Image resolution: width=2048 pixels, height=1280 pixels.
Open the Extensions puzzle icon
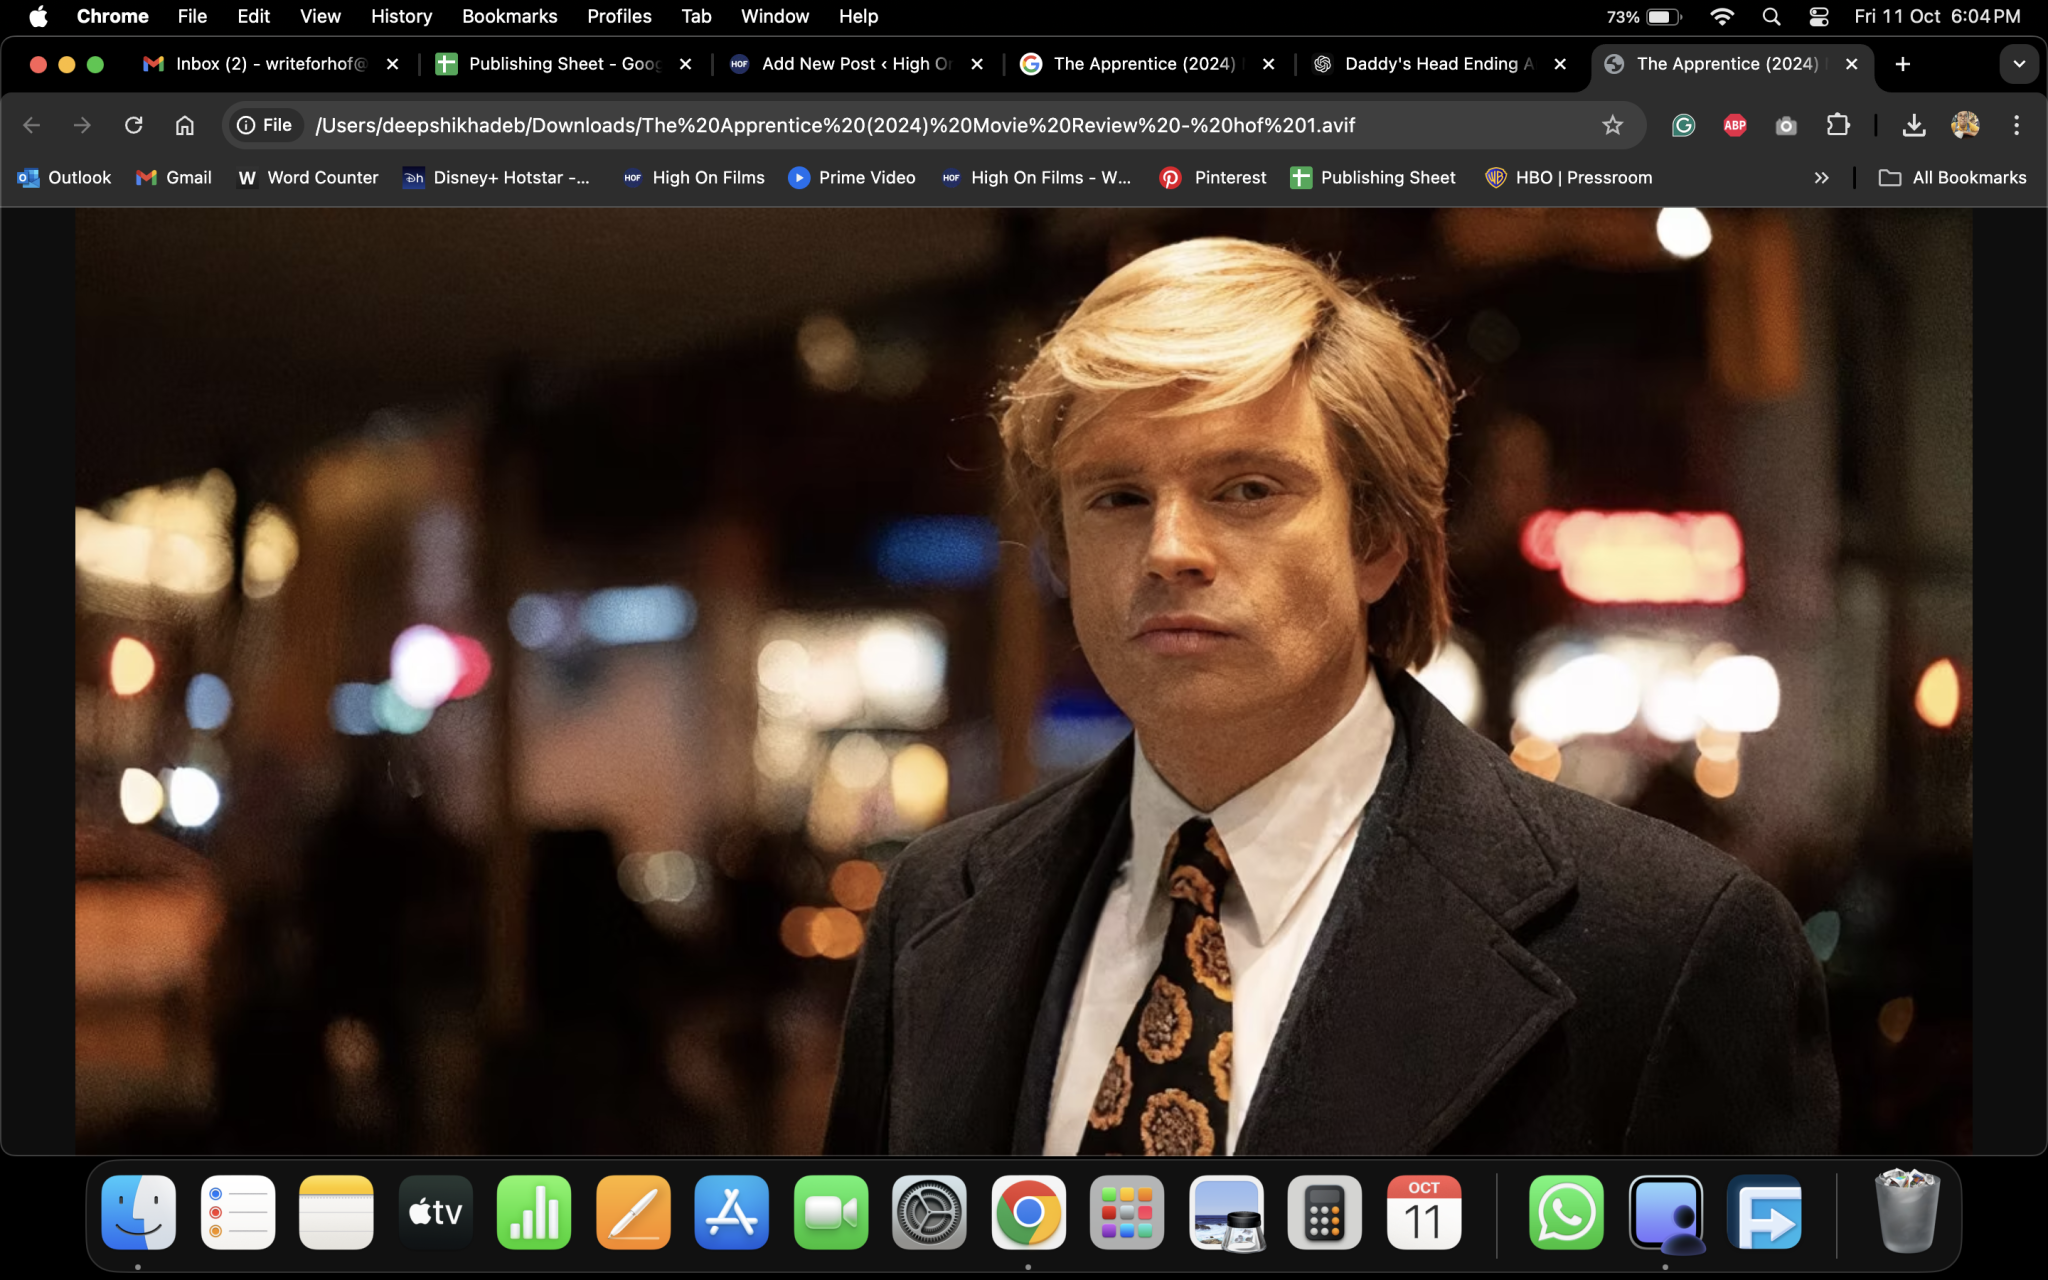click(x=1838, y=125)
